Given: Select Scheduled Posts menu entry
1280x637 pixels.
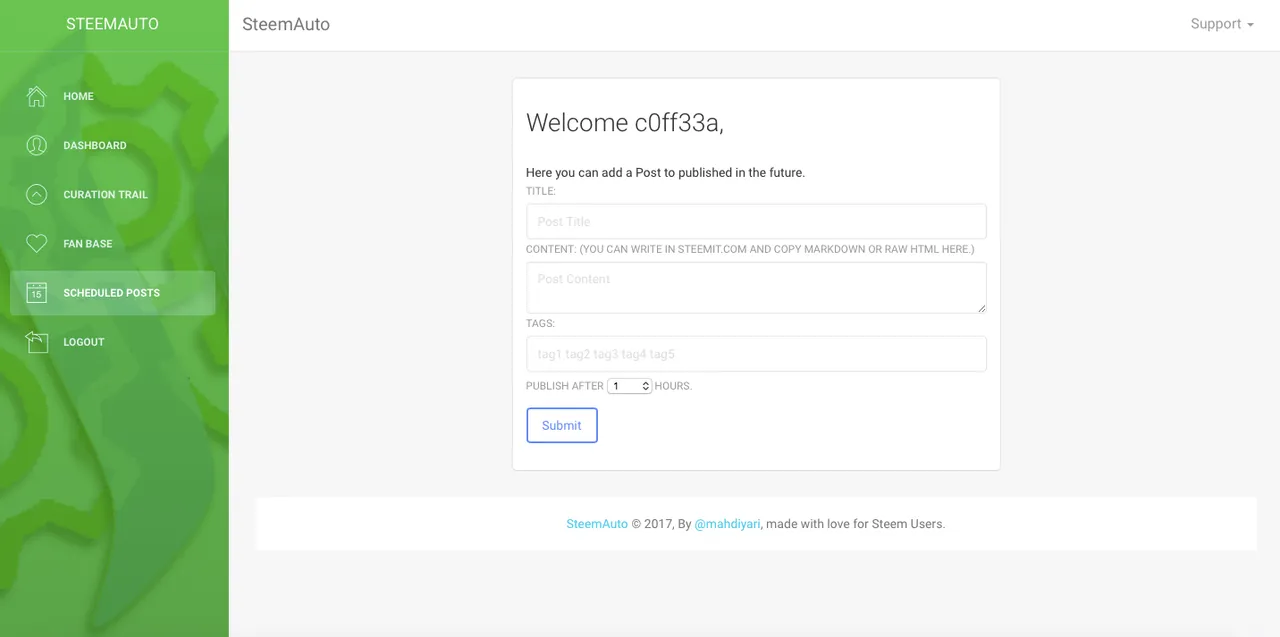Looking at the screenshot, I should tap(112, 292).
